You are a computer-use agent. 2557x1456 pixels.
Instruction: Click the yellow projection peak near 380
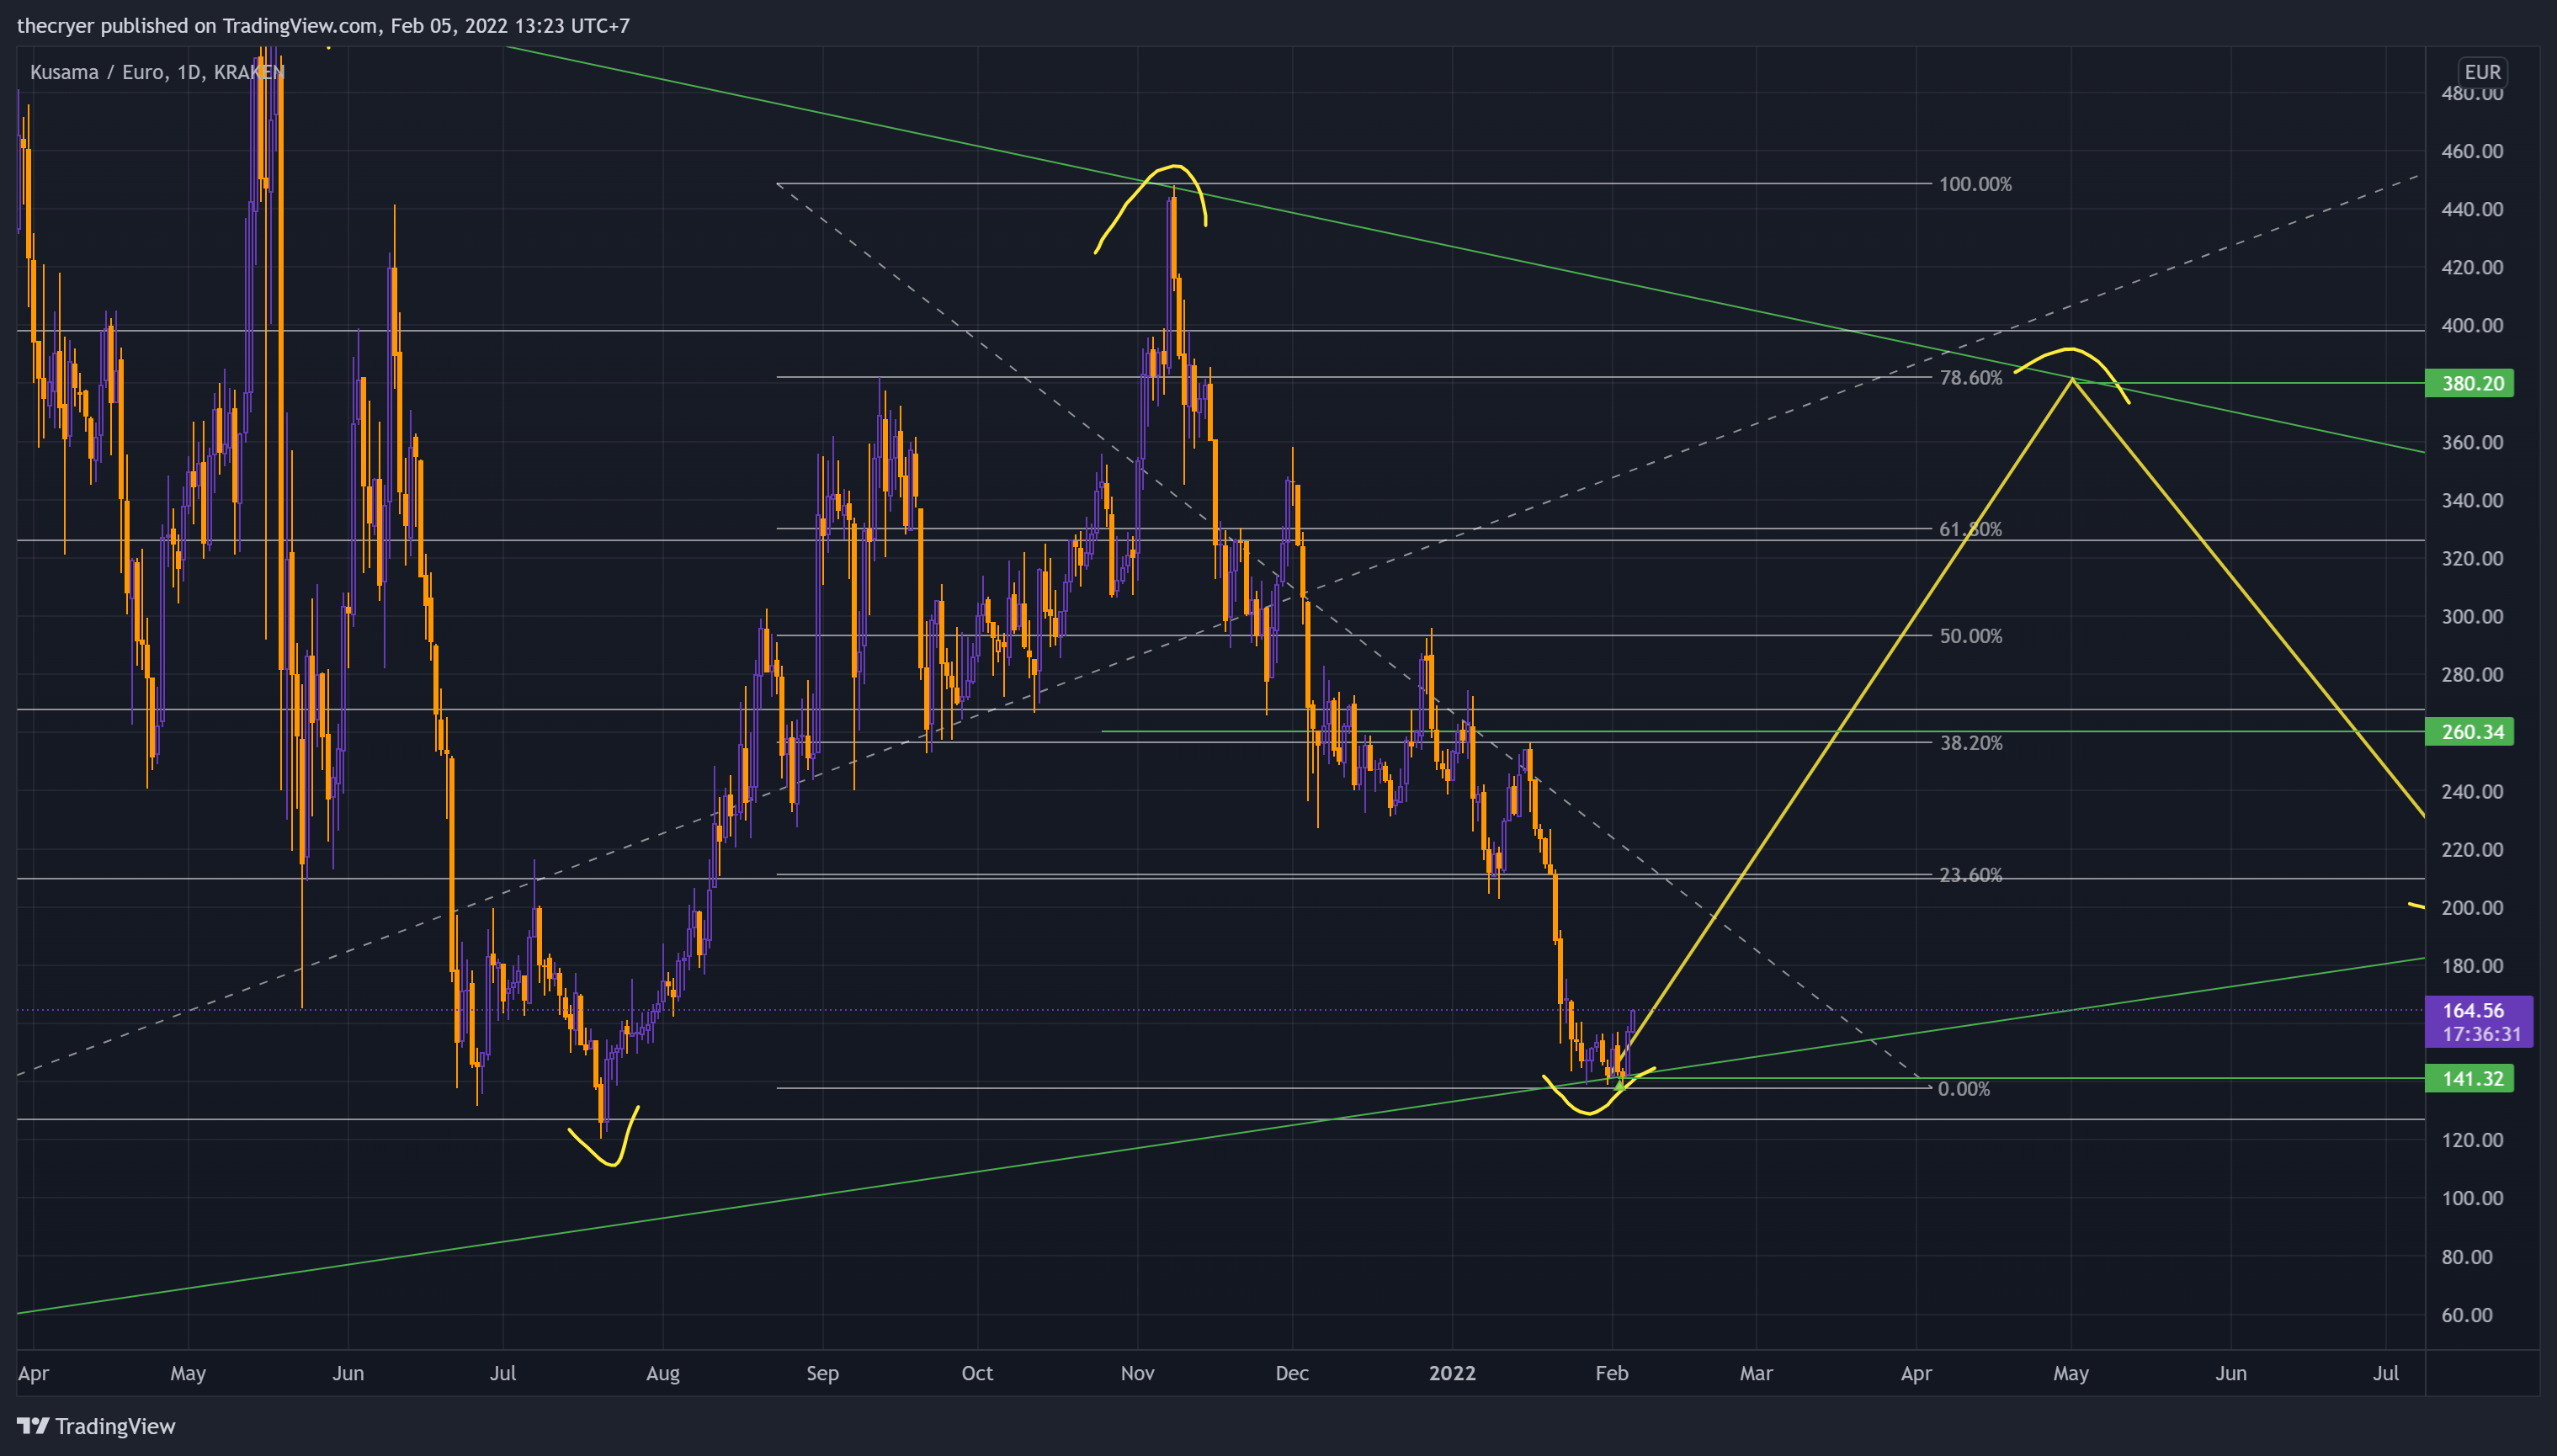click(2074, 379)
